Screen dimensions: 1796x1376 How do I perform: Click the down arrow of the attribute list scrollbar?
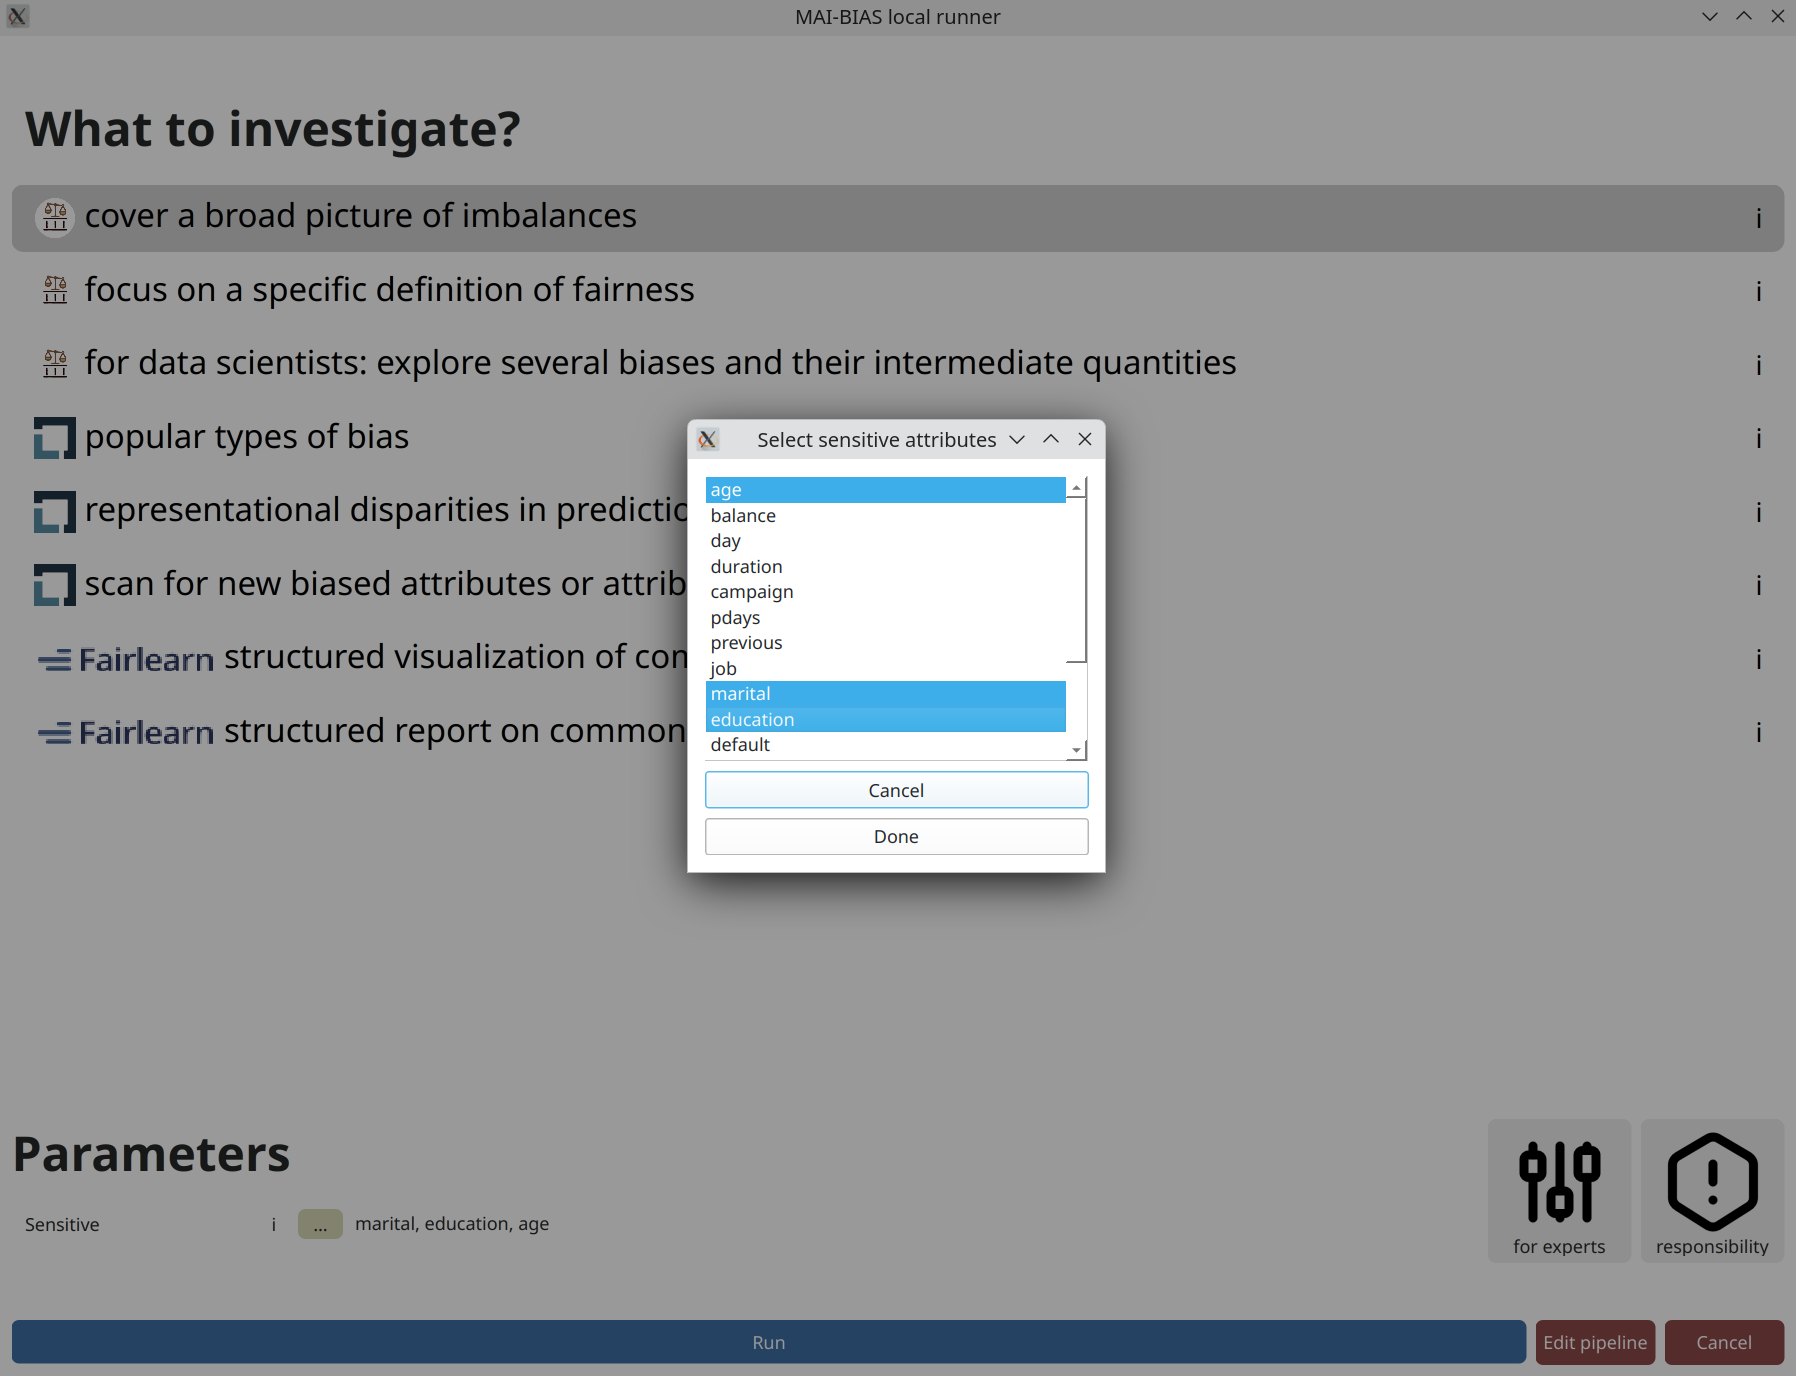click(x=1075, y=750)
